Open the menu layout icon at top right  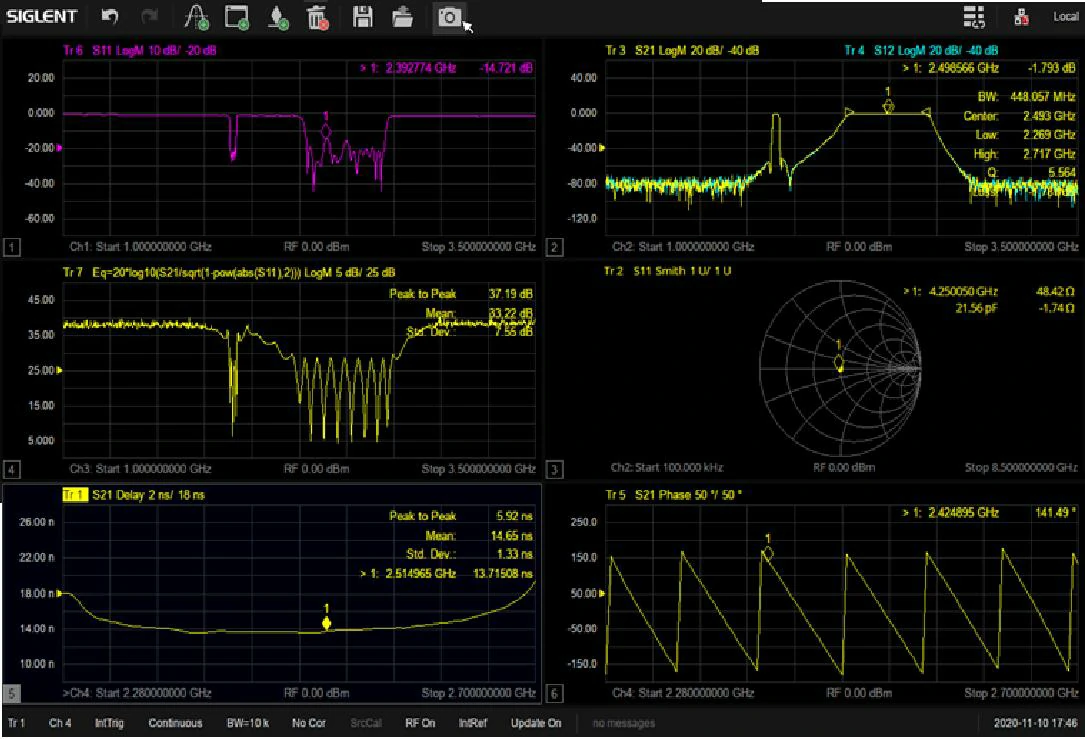tap(974, 17)
